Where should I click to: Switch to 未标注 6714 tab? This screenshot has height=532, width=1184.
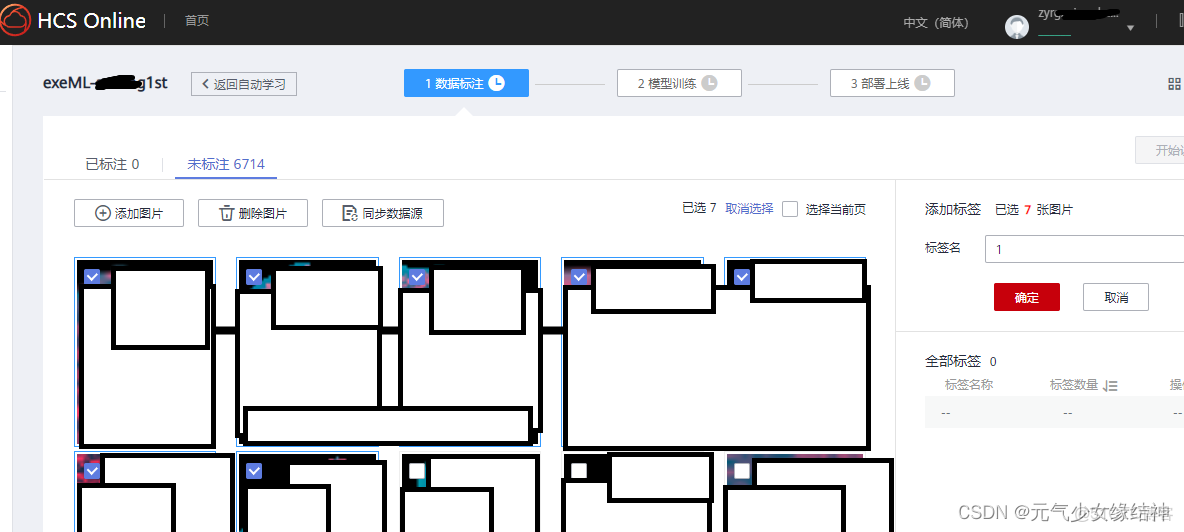pyautogui.click(x=226, y=164)
